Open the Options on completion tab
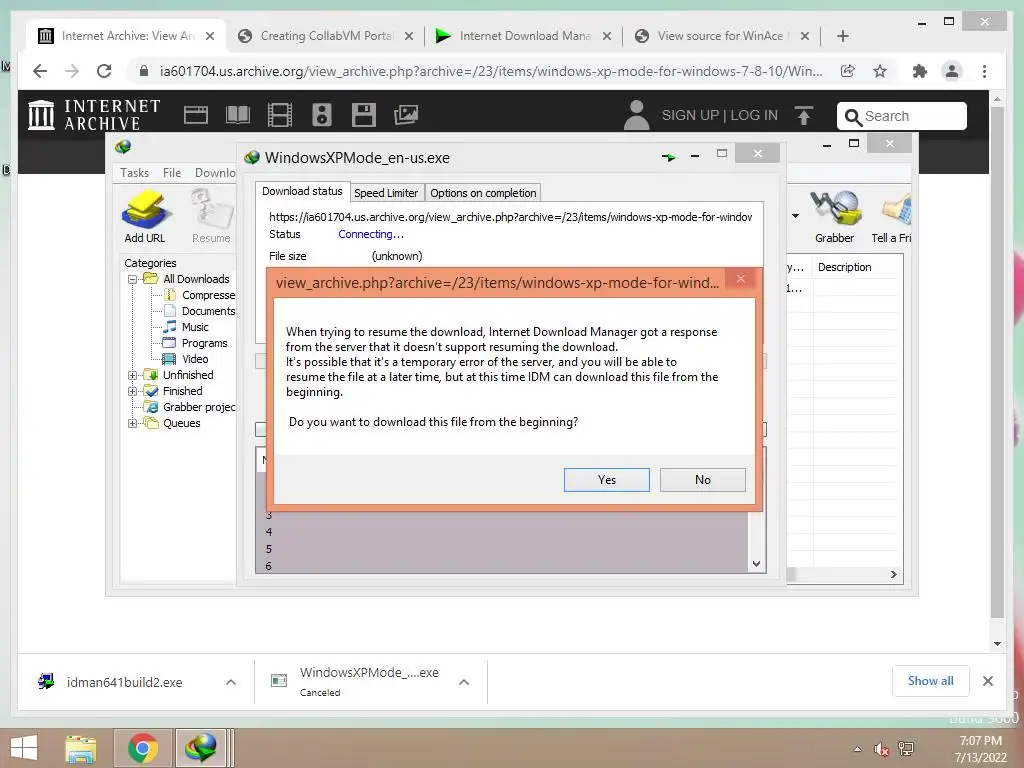 point(483,193)
